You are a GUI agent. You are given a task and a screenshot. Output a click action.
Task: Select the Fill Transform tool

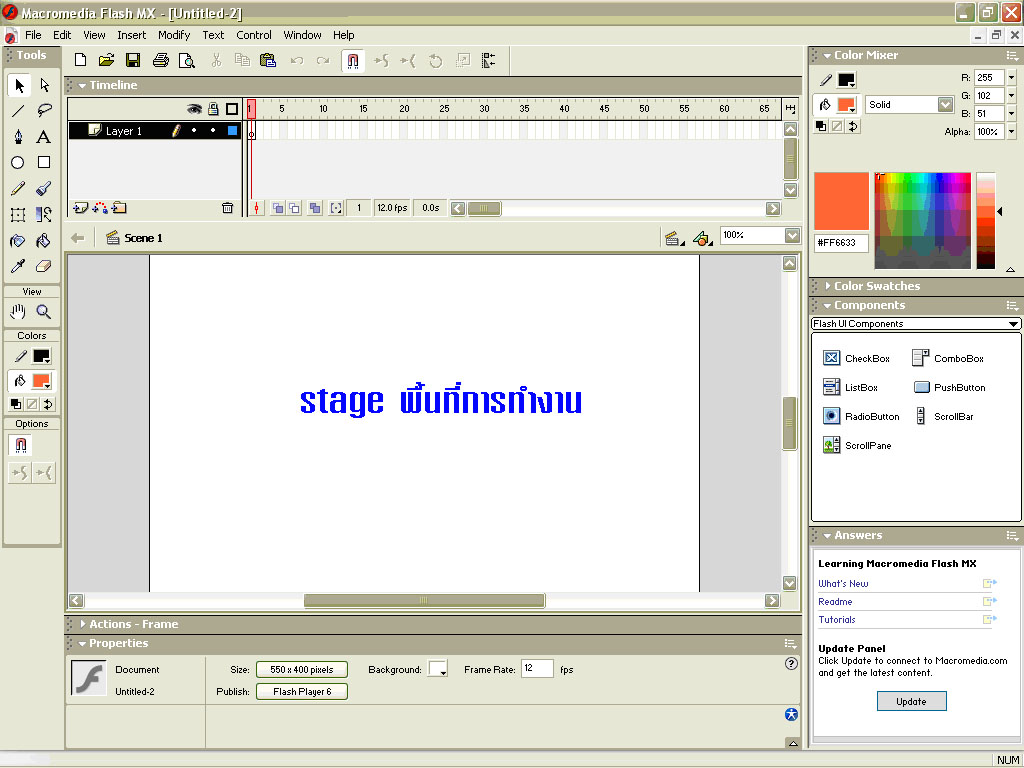pyautogui.click(x=44, y=215)
